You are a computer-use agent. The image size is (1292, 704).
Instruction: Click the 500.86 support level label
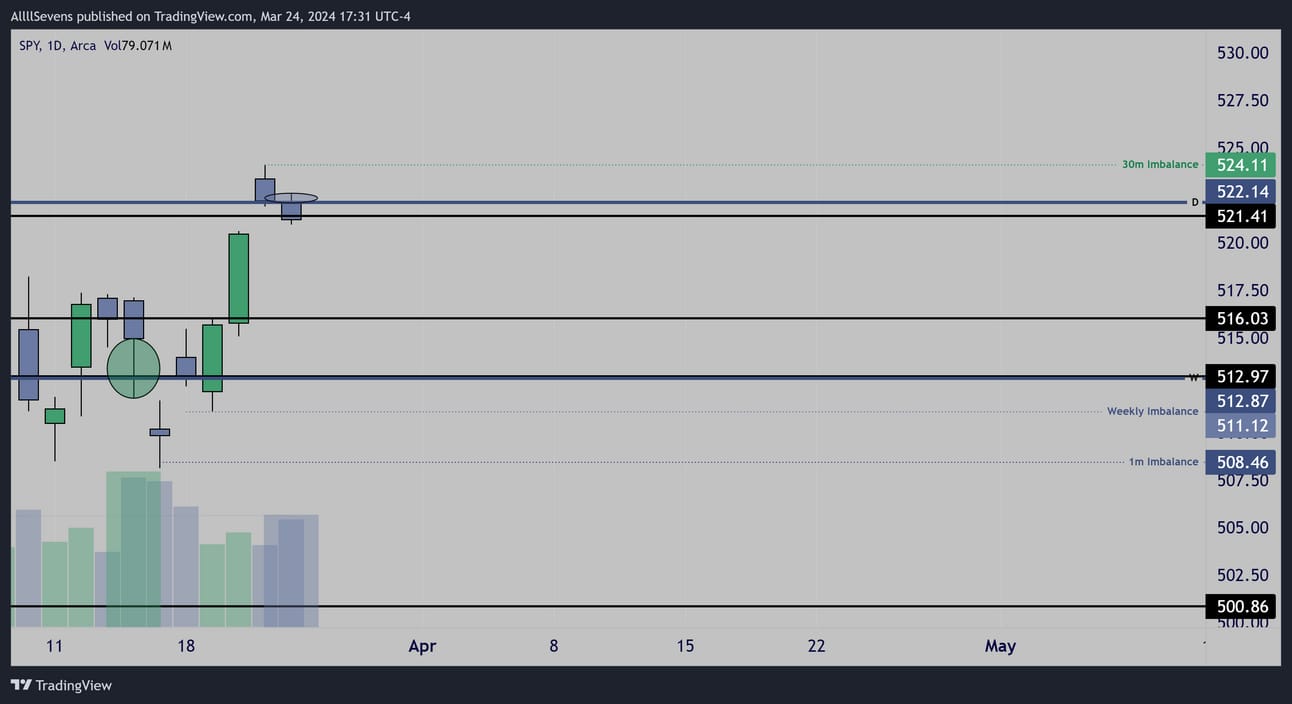point(1243,606)
